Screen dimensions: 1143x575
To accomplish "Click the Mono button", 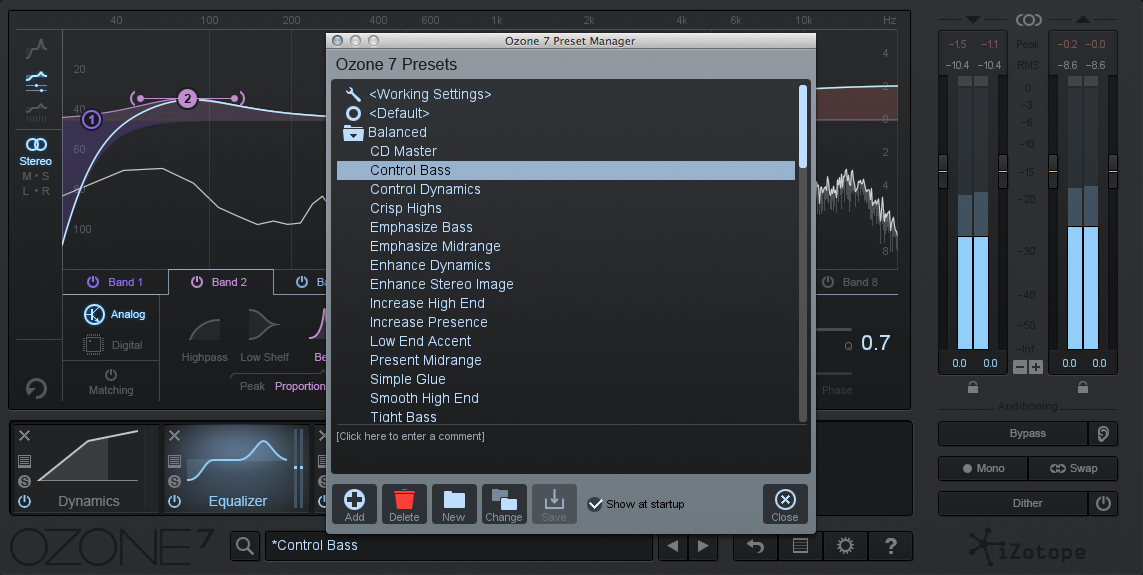I will pyautogui.click(x=983, y=469).
